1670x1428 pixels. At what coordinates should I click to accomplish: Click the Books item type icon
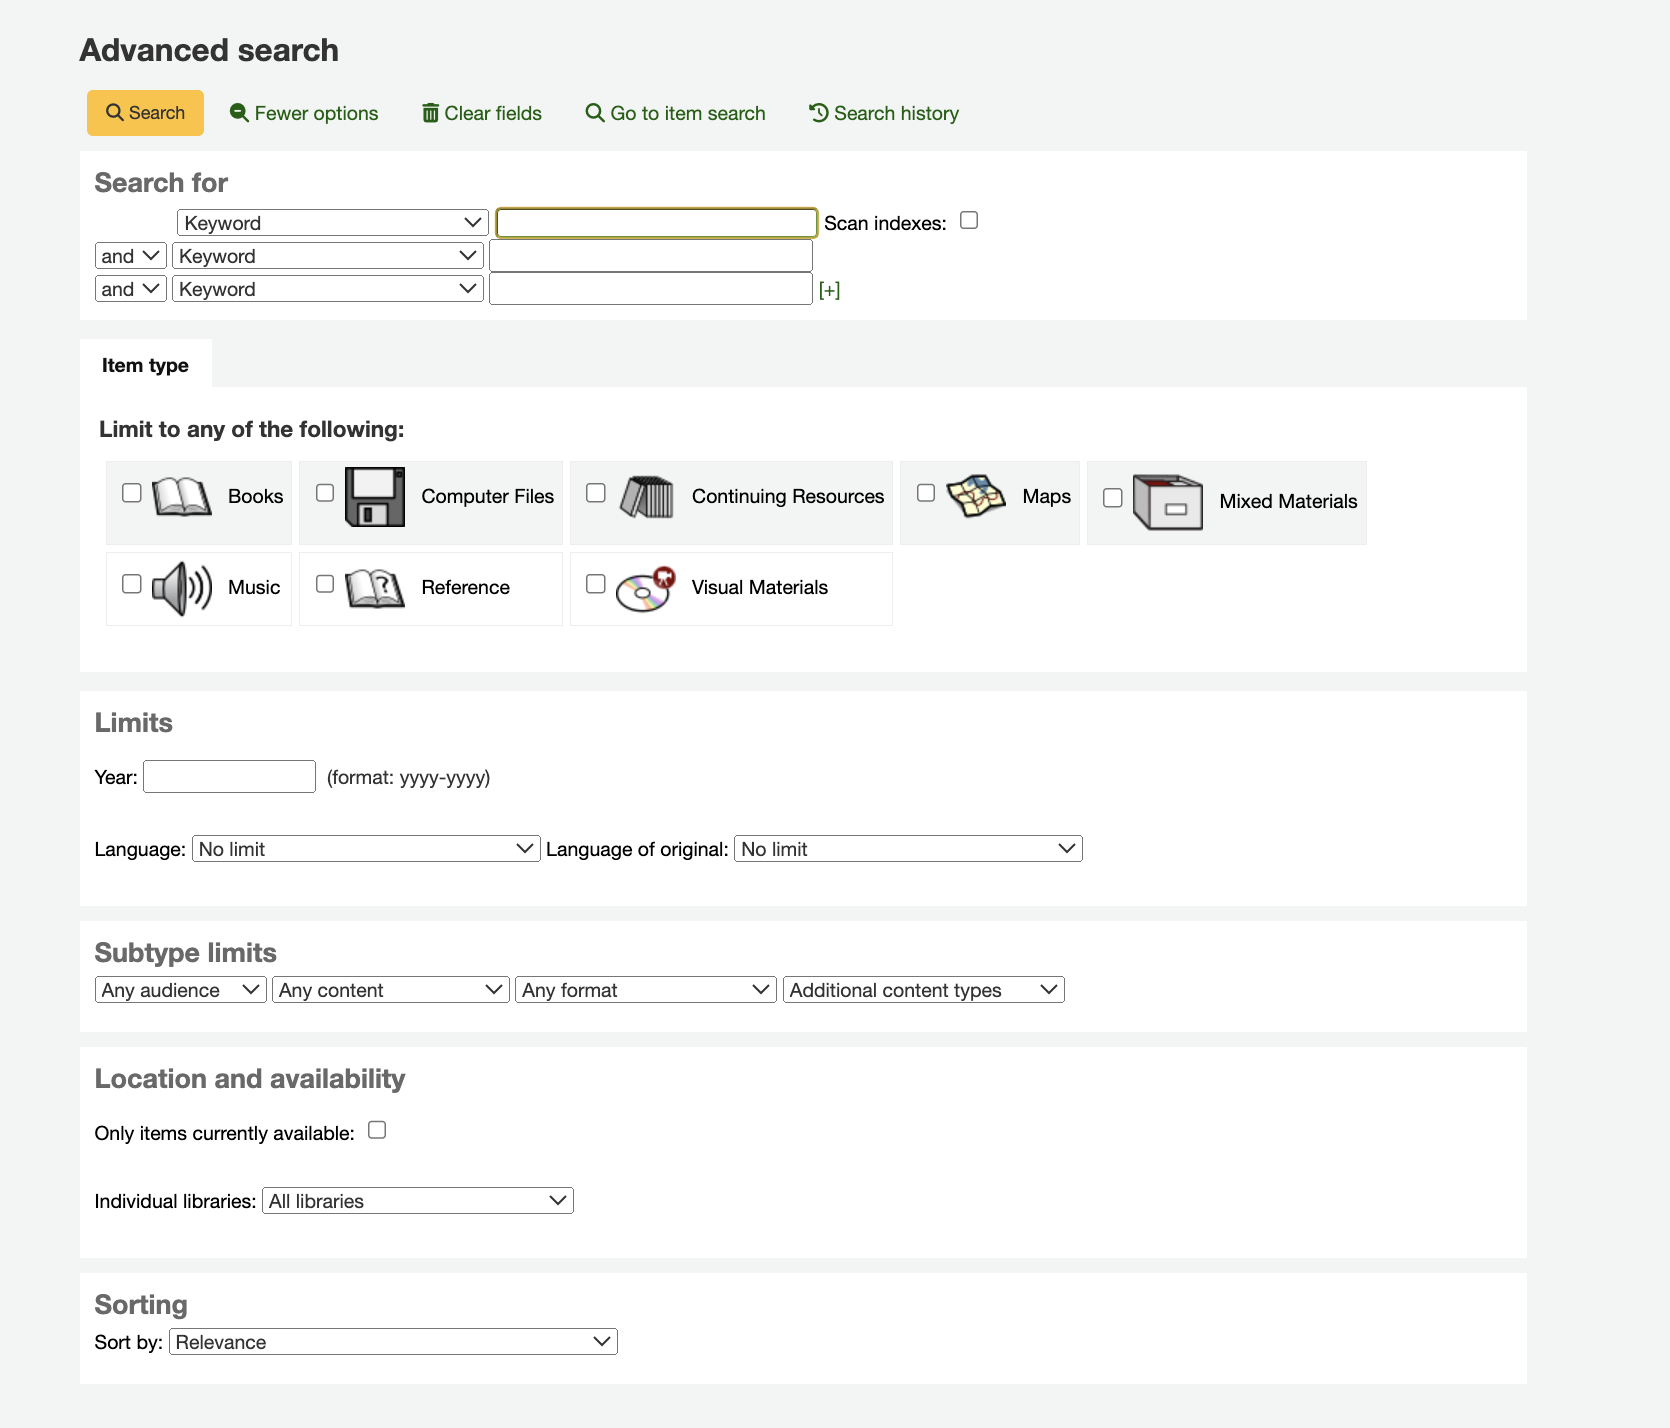[x=180, y=495]
